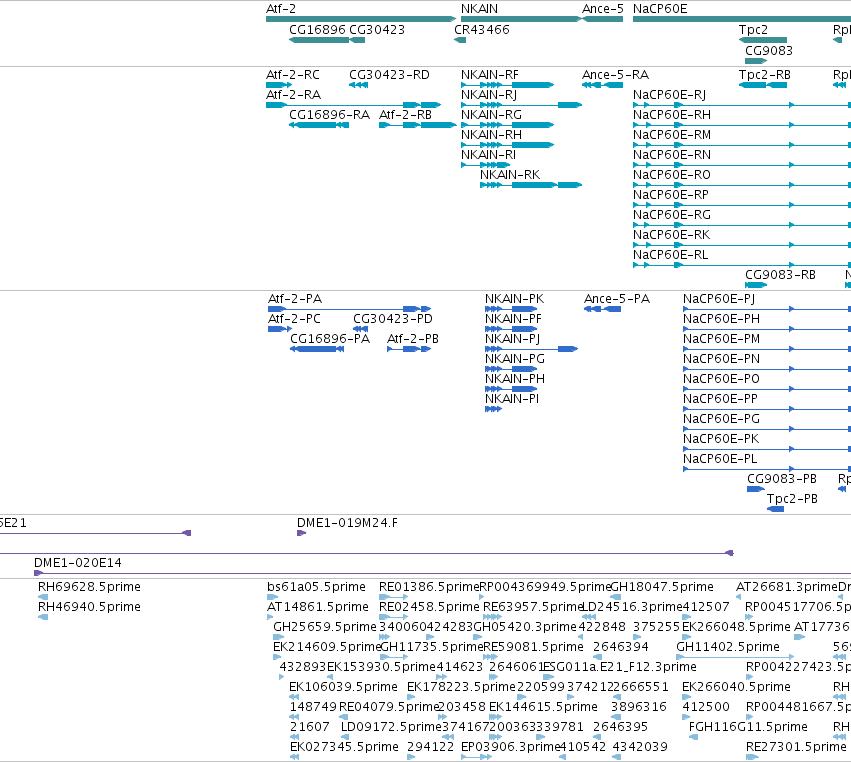The height and width of the screenshot is (762, 851).
Task: Click the bs61a05.5prime EST label
Action: (x=316, y=587)
